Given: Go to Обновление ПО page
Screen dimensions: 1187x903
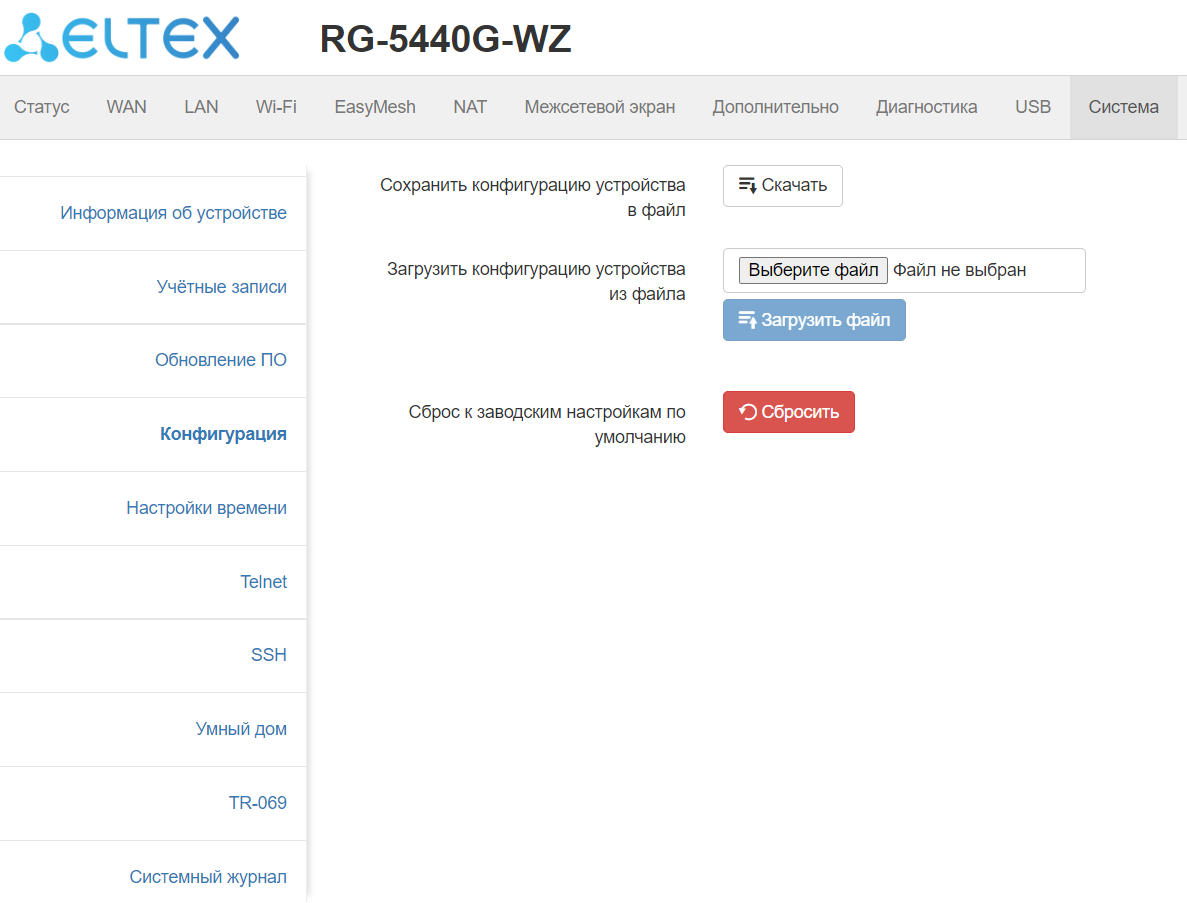Looking at the screenshot, I should 220,360.
